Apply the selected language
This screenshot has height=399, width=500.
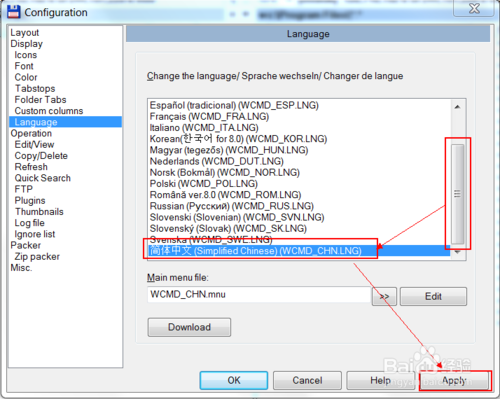454,380
